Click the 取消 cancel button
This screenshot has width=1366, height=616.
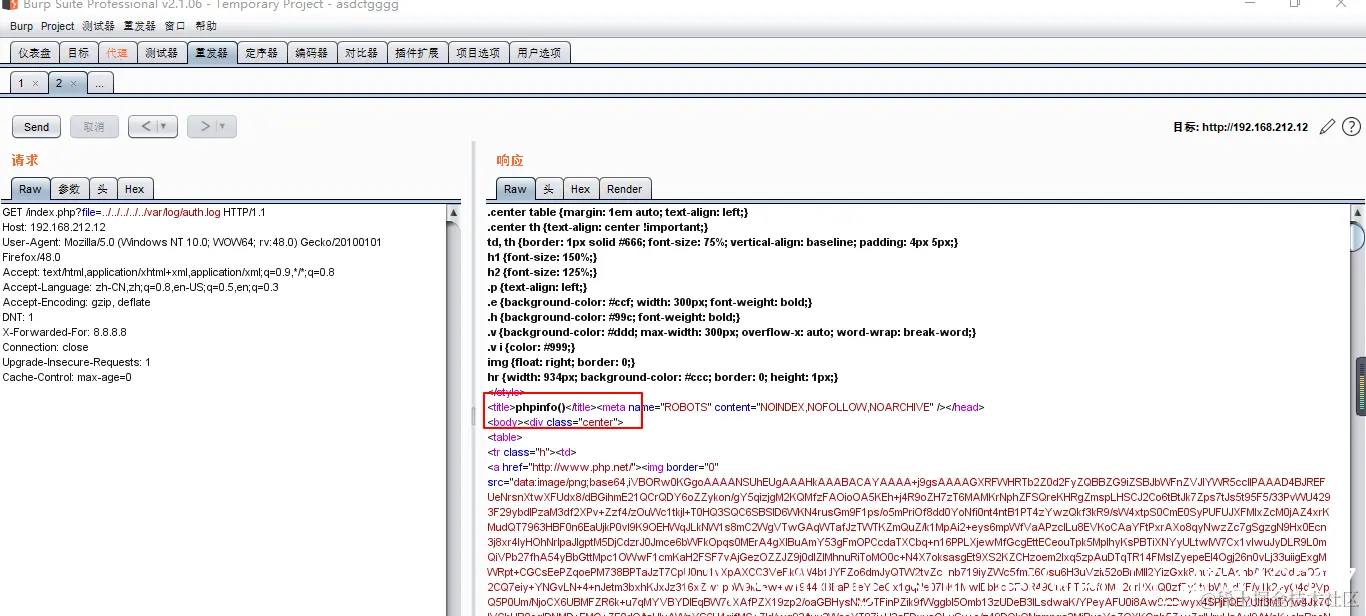point(94,127)
